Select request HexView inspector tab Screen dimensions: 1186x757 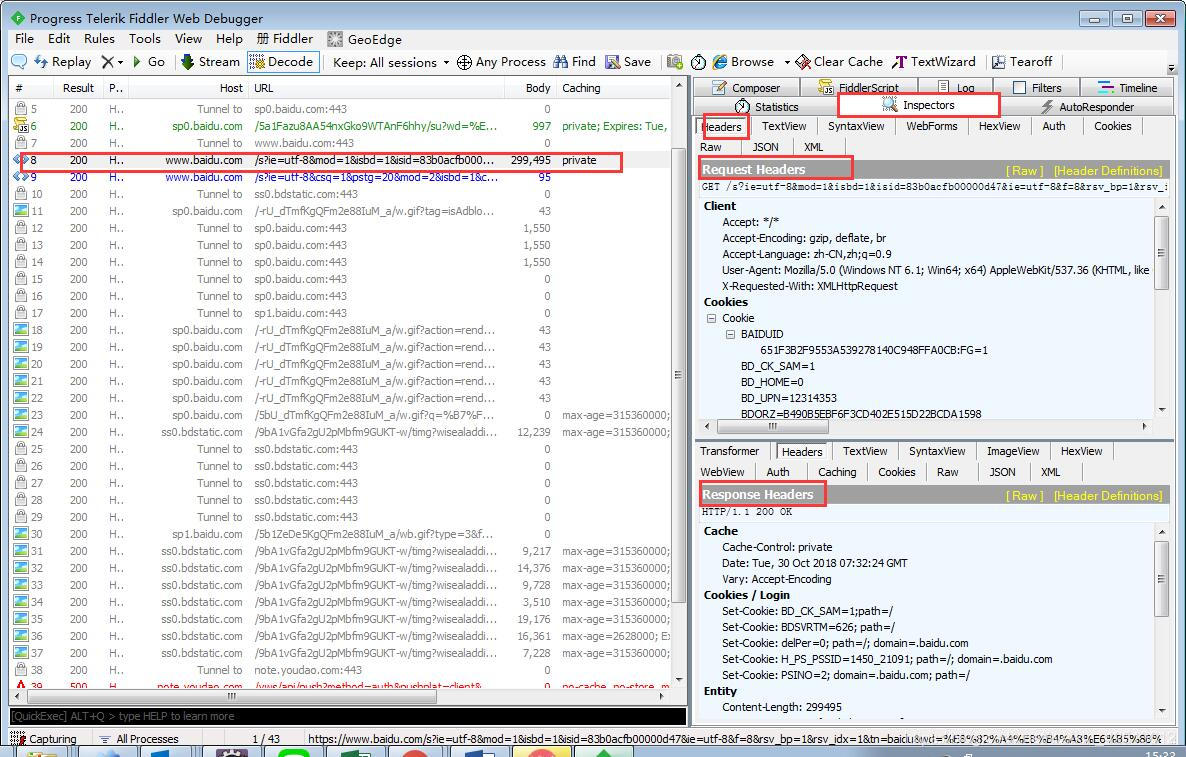pyautogui.click(x=999, y=126)
